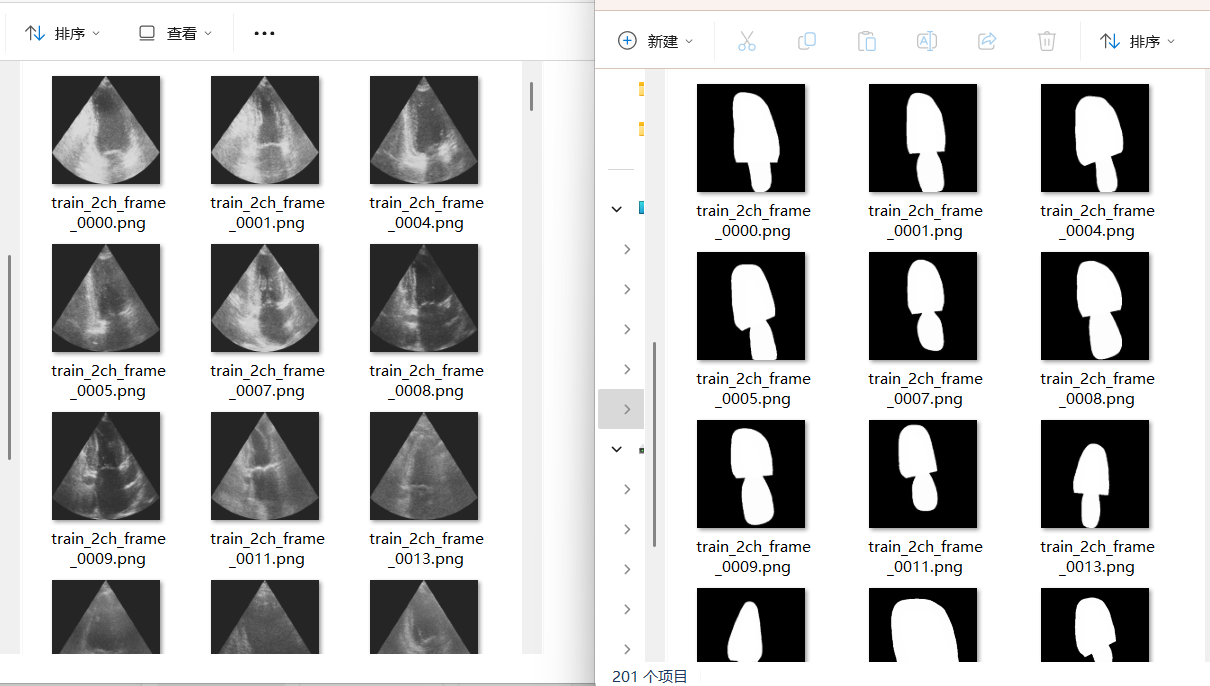The image size is (1210, 686).
Task: Click the Cut scissors icon in right window
Action: click(x=747, y=41)
